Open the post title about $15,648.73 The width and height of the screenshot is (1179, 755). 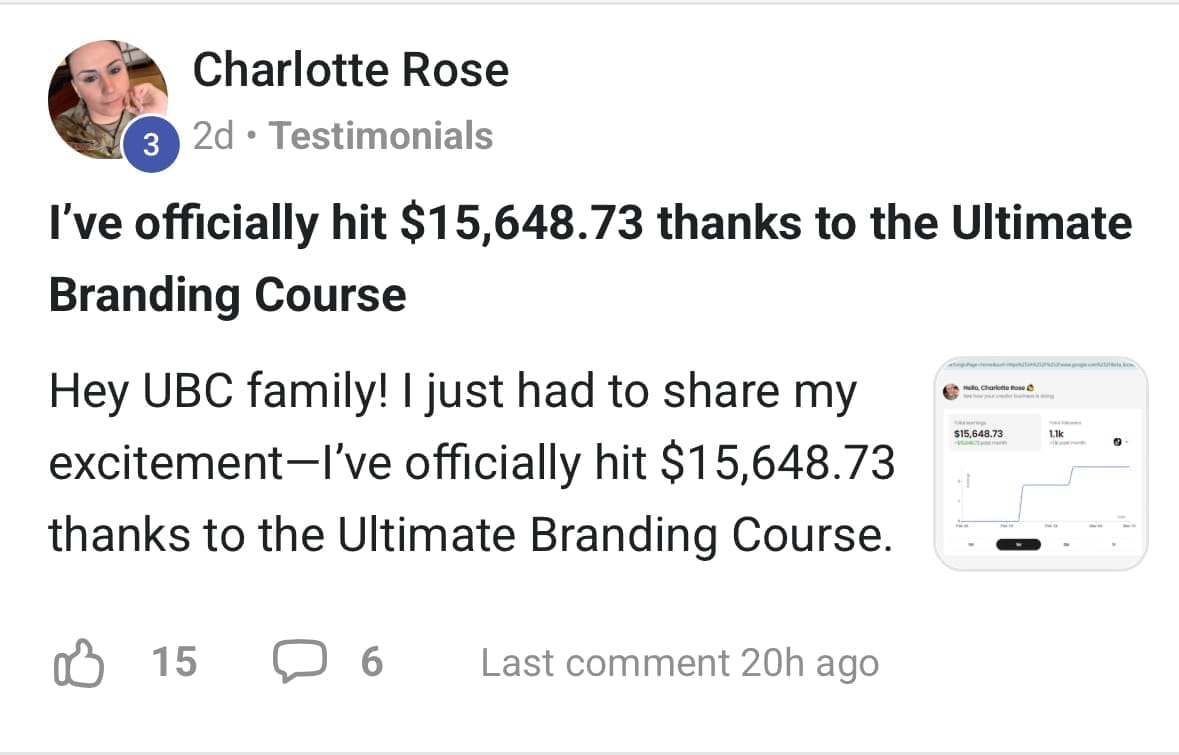click(590, 258)
